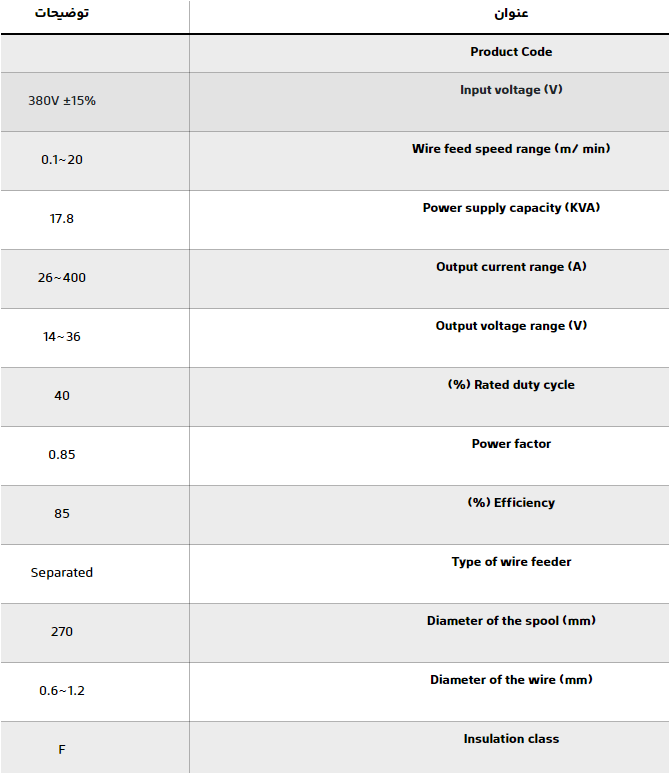Select the 17.8 value cell
The width and height of the screenshot is (670, 774).
[x=62, y=219]
